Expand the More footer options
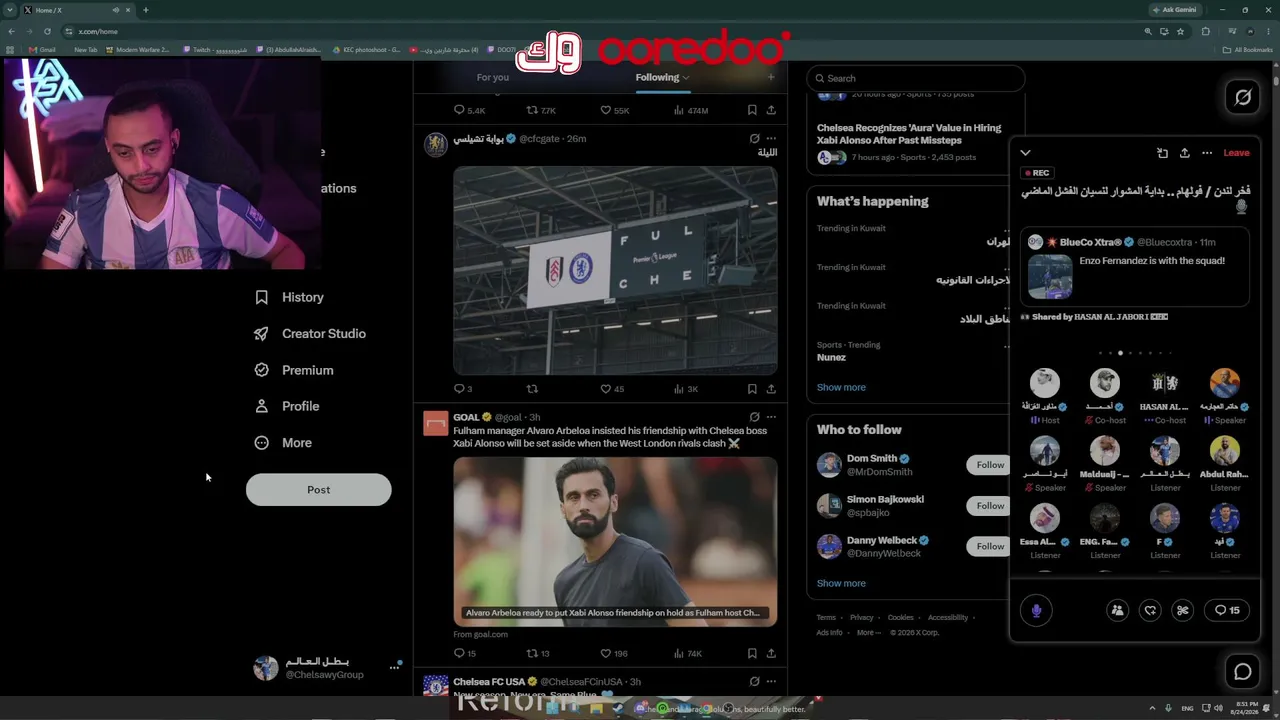 (x=868, y=633)
